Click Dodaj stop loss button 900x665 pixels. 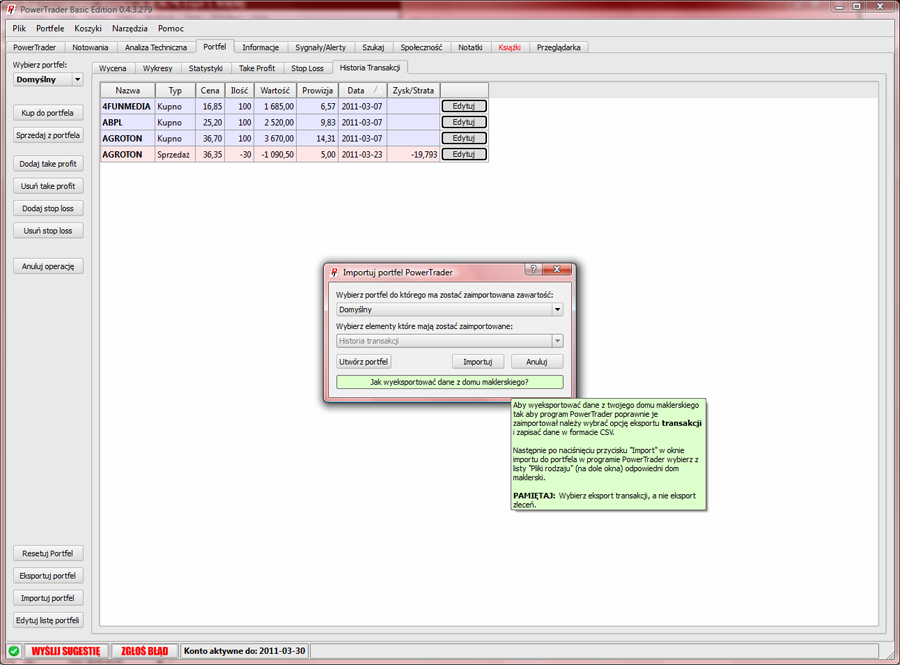click(x=48, y=209)
